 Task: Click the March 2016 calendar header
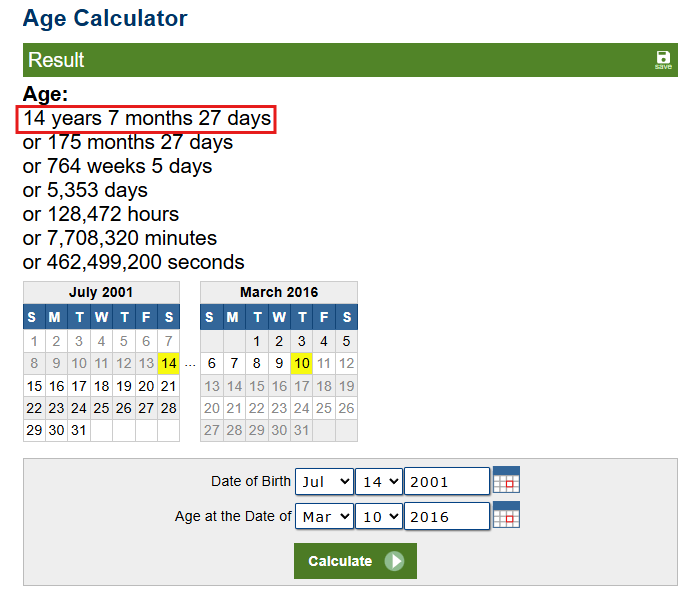279,292
